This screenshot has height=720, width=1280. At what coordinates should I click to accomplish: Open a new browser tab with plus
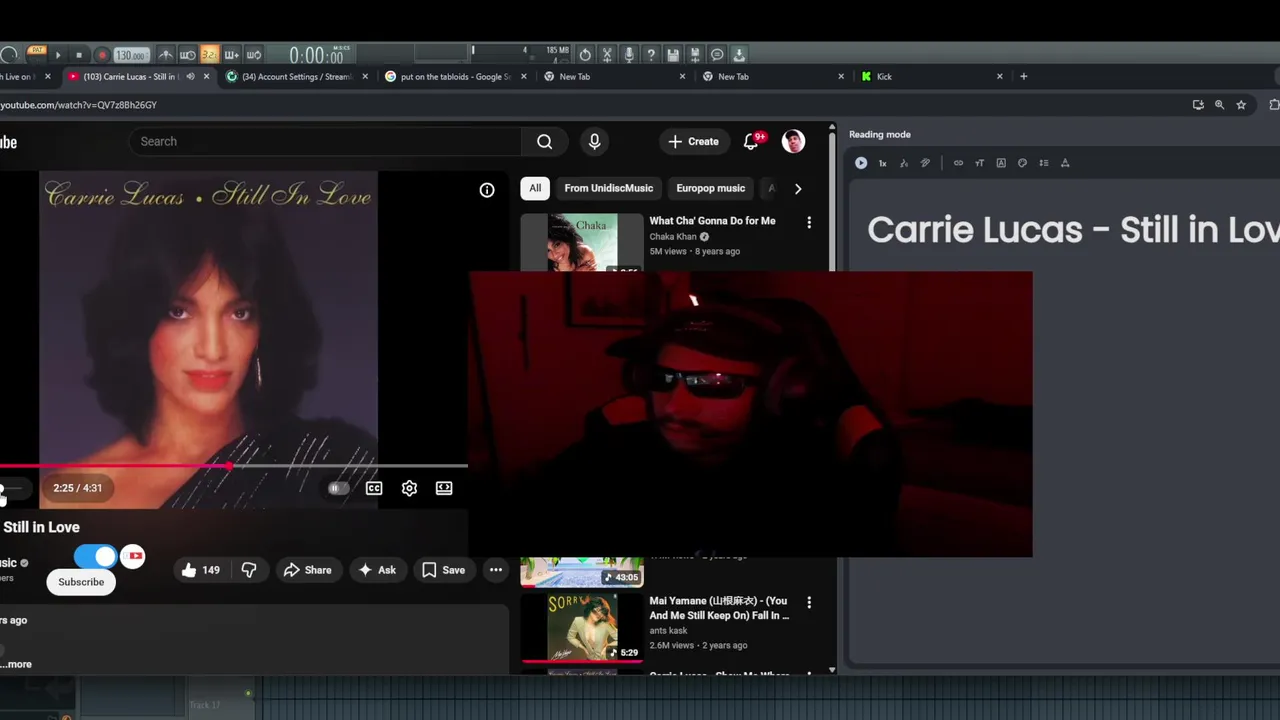coord(1023,76)
